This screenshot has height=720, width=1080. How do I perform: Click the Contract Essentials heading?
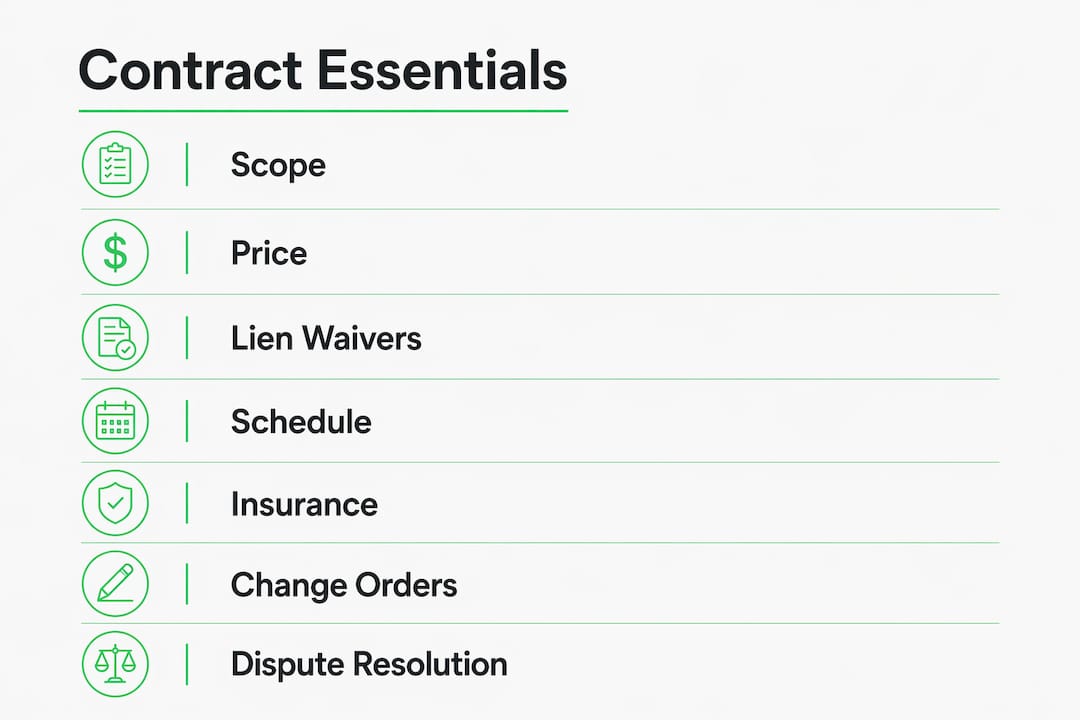pyautogui.click(x=322, y=70)
